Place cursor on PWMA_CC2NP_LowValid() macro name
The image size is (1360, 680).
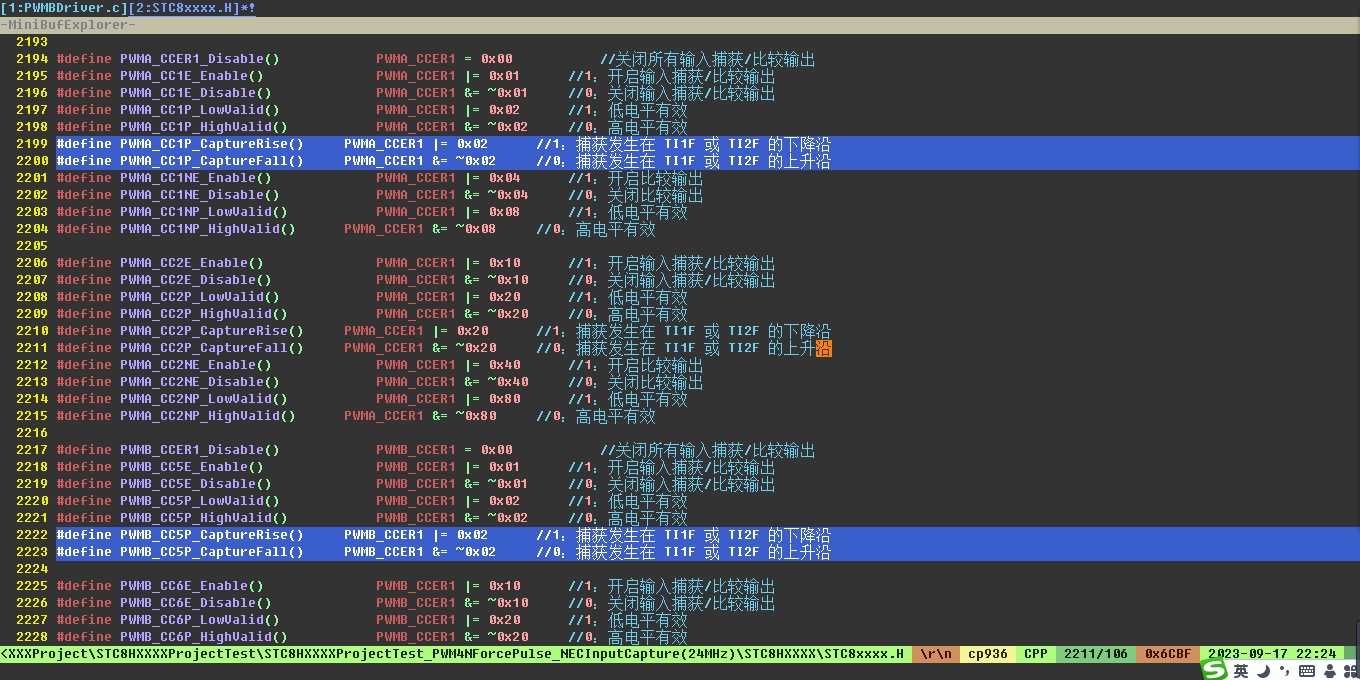(x=204, y=399)
